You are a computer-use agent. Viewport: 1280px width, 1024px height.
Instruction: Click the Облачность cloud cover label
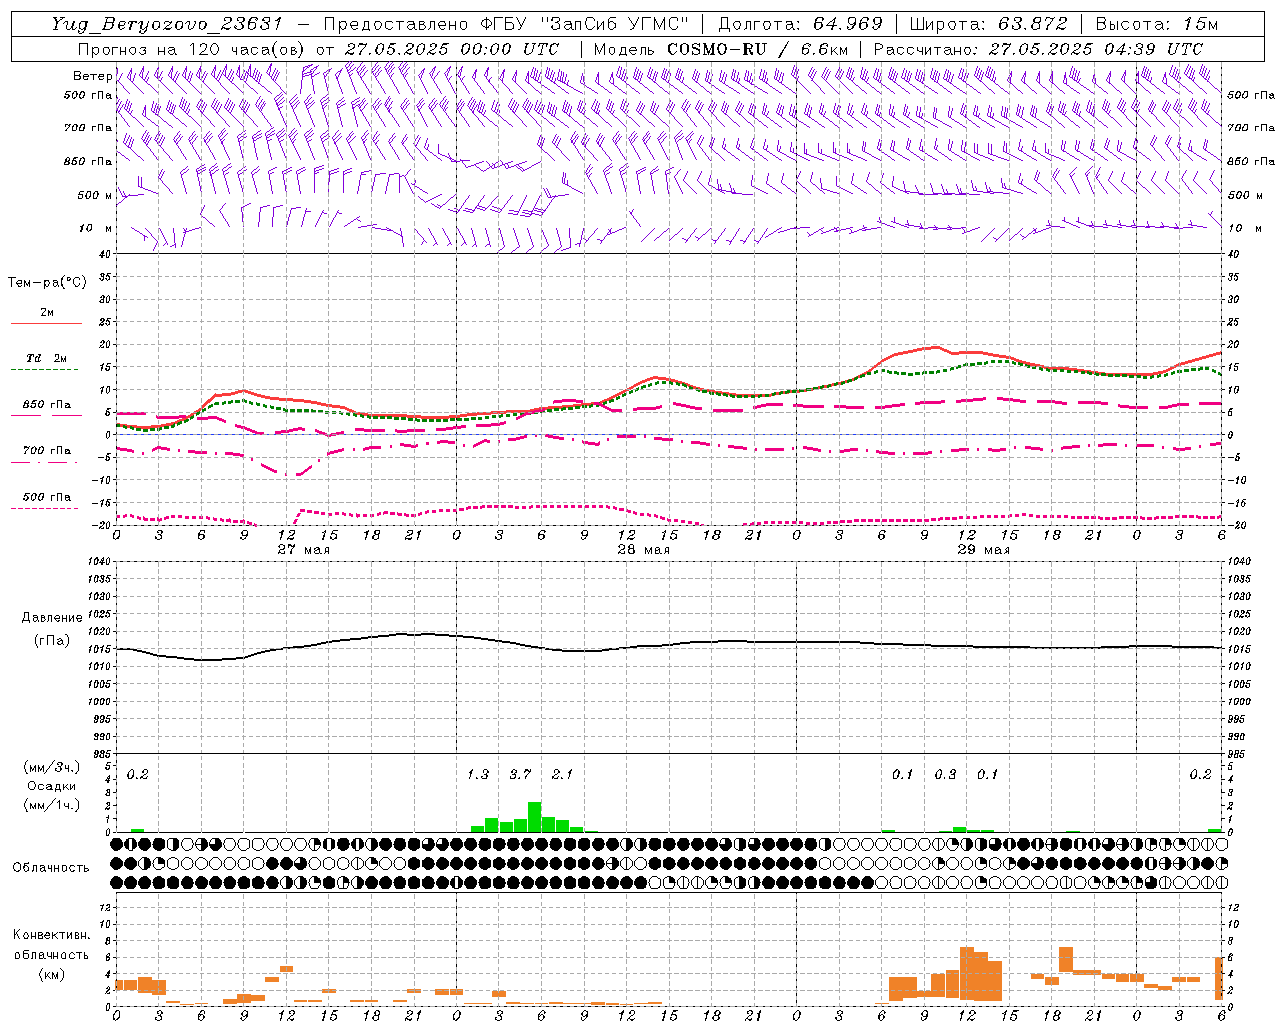51,868
